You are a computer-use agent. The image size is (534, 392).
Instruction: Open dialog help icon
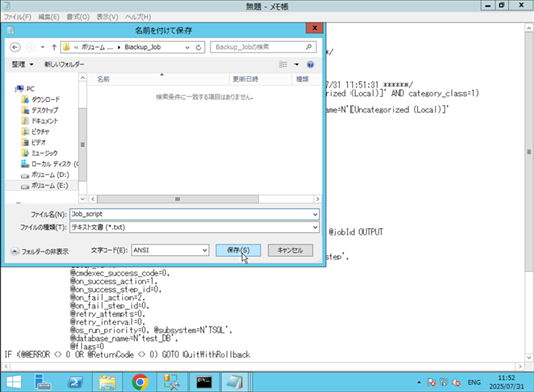pos(310,64)
